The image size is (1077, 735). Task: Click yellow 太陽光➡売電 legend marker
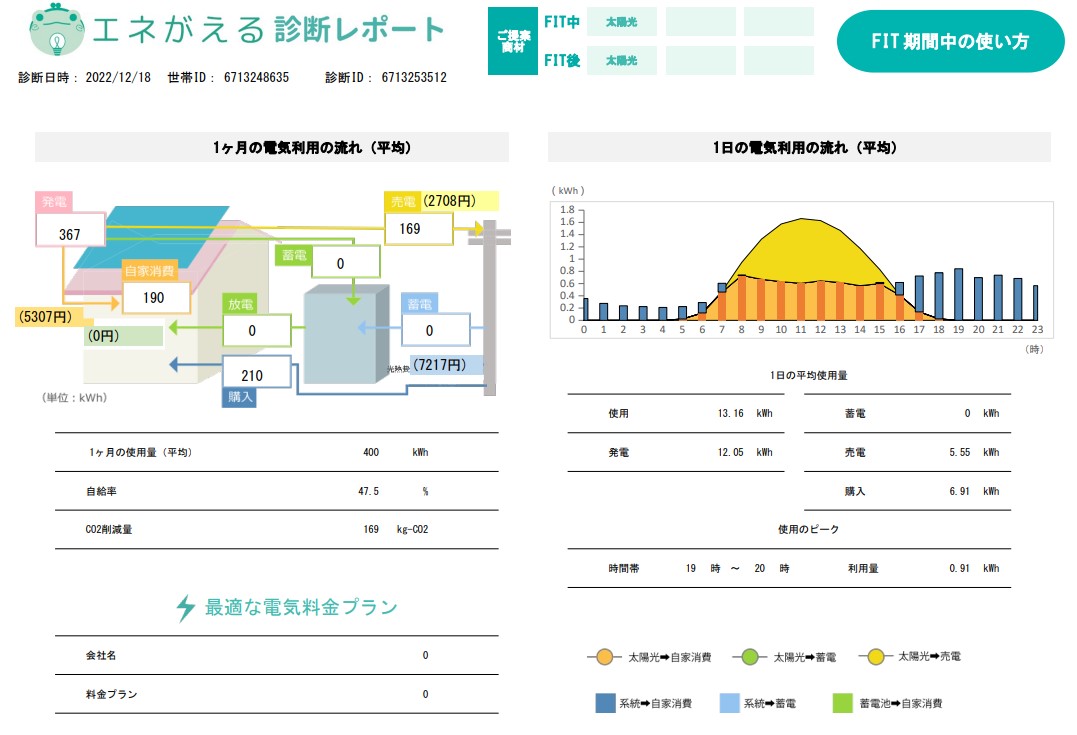(876, 657)
